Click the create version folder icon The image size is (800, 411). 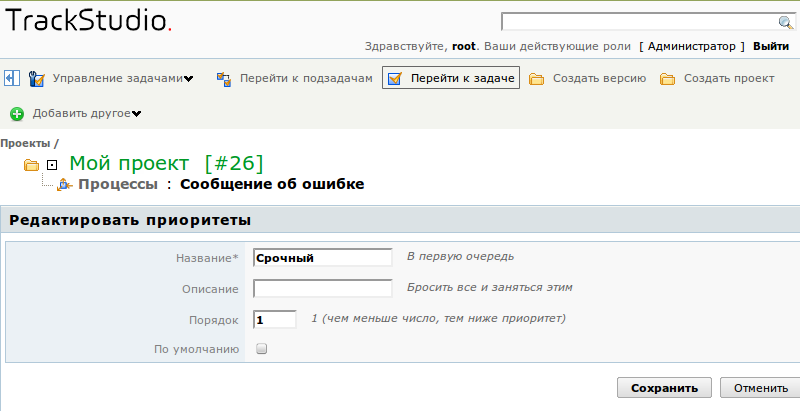point(536,79)
